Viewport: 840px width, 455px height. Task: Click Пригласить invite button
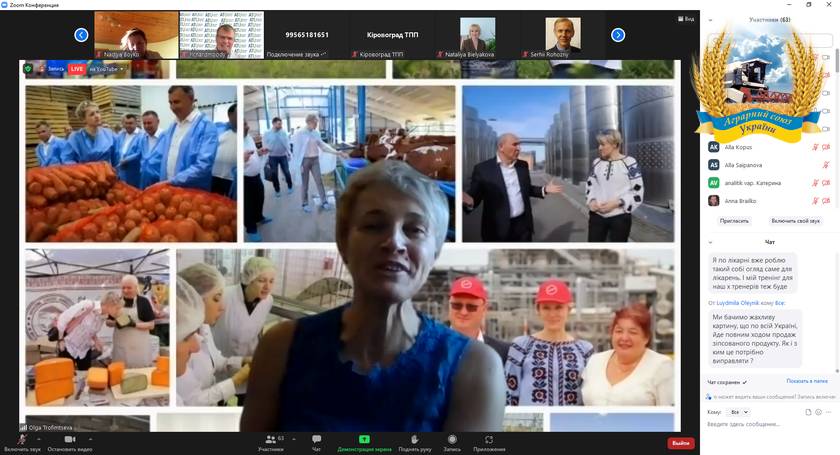(x=734, y=221)
